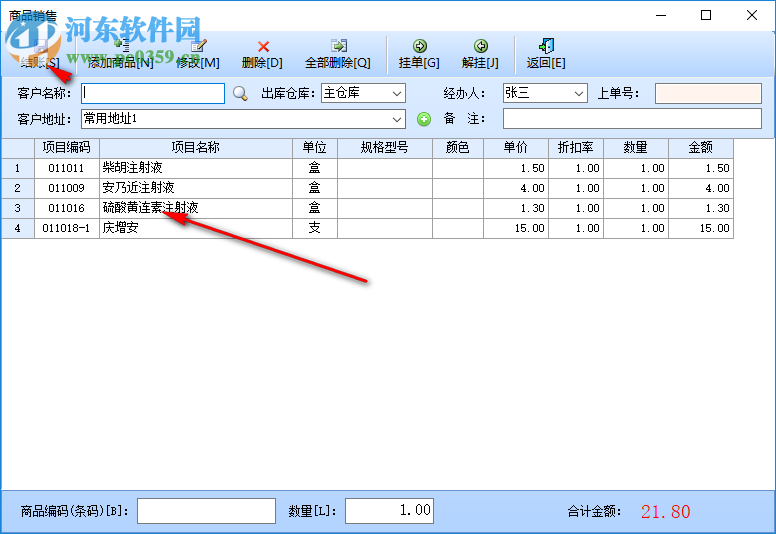Click the 单价 column header

point(516,148)
